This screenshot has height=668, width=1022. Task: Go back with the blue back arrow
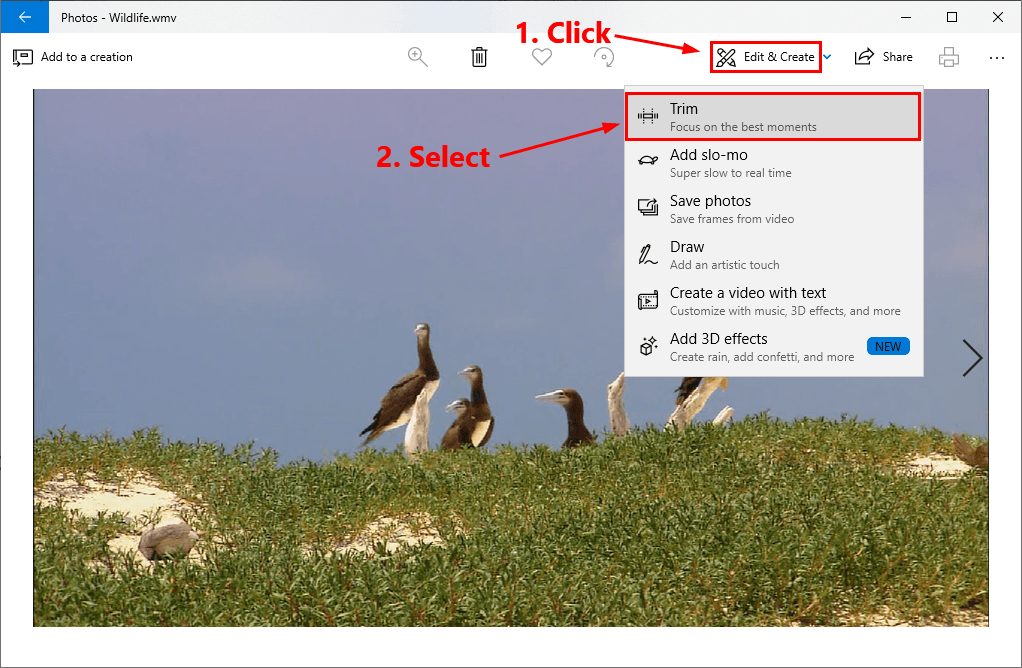[25, 17]
